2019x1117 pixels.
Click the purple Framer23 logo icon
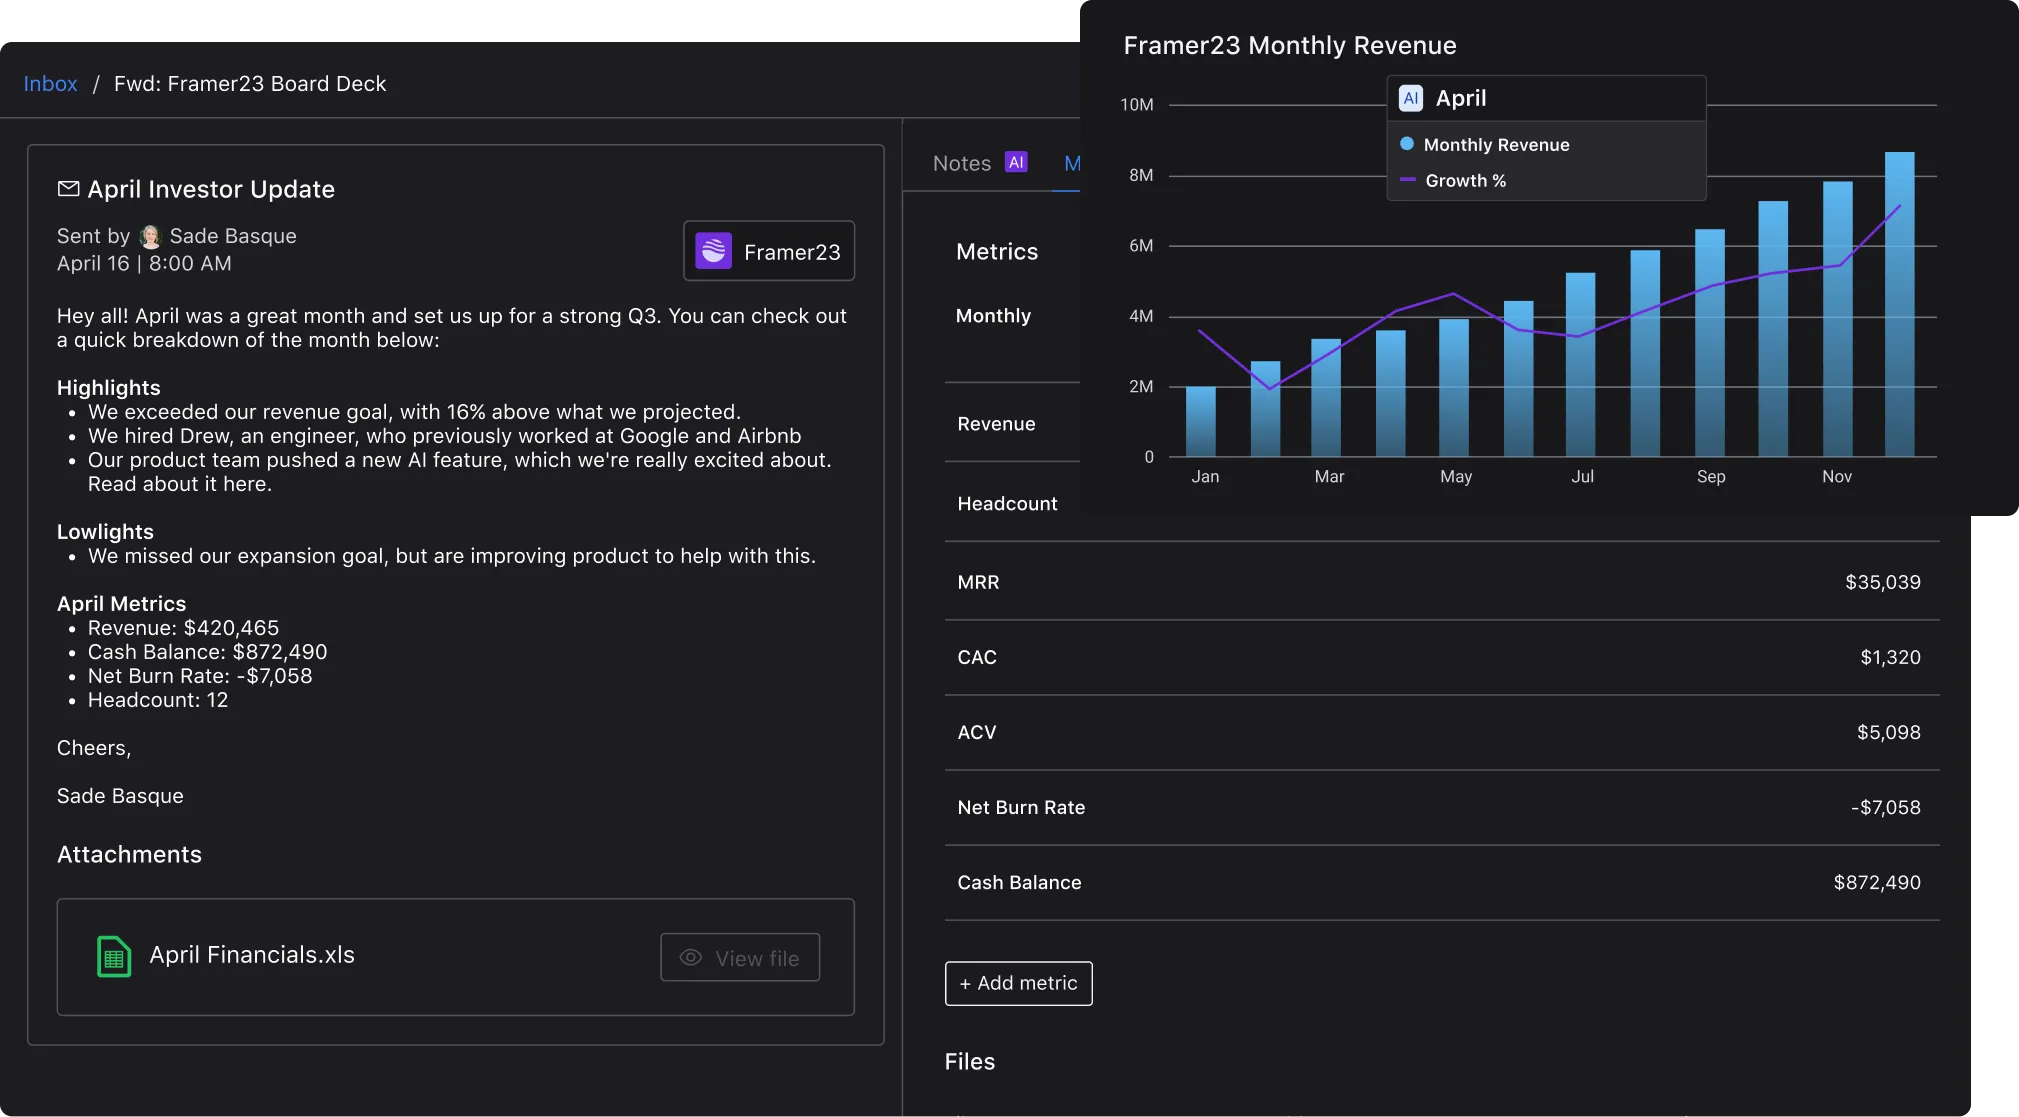pos(713,251)
